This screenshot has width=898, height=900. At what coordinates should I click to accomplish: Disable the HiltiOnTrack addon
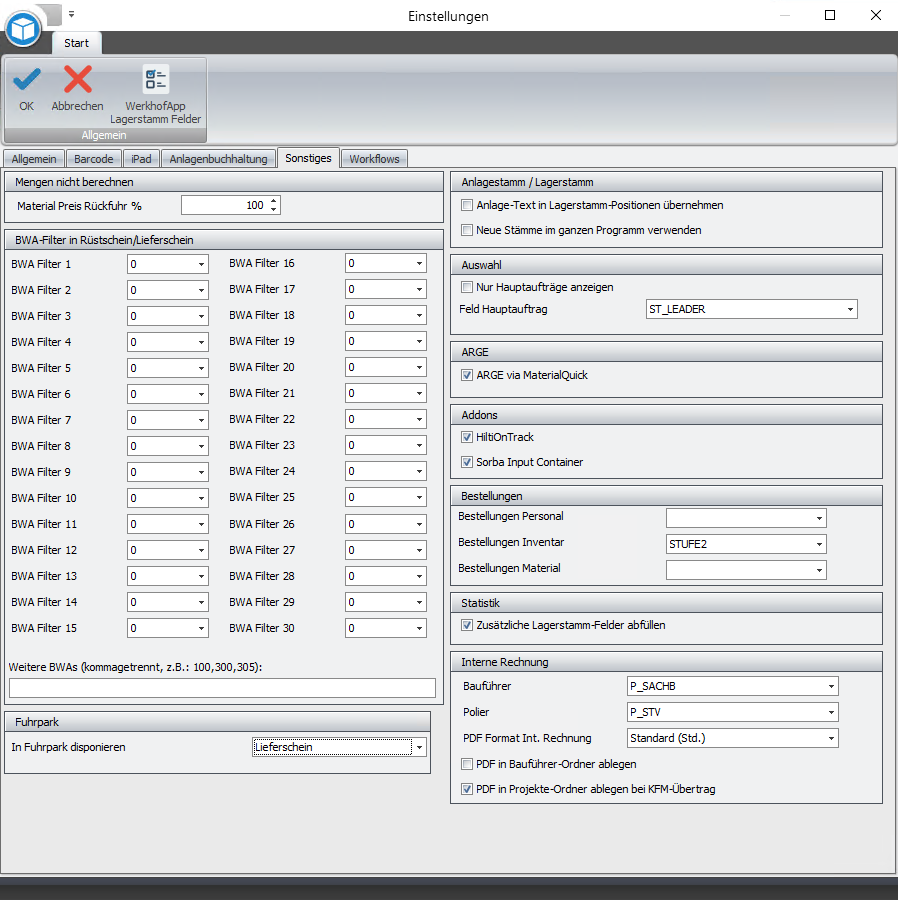tap(467, 437)
